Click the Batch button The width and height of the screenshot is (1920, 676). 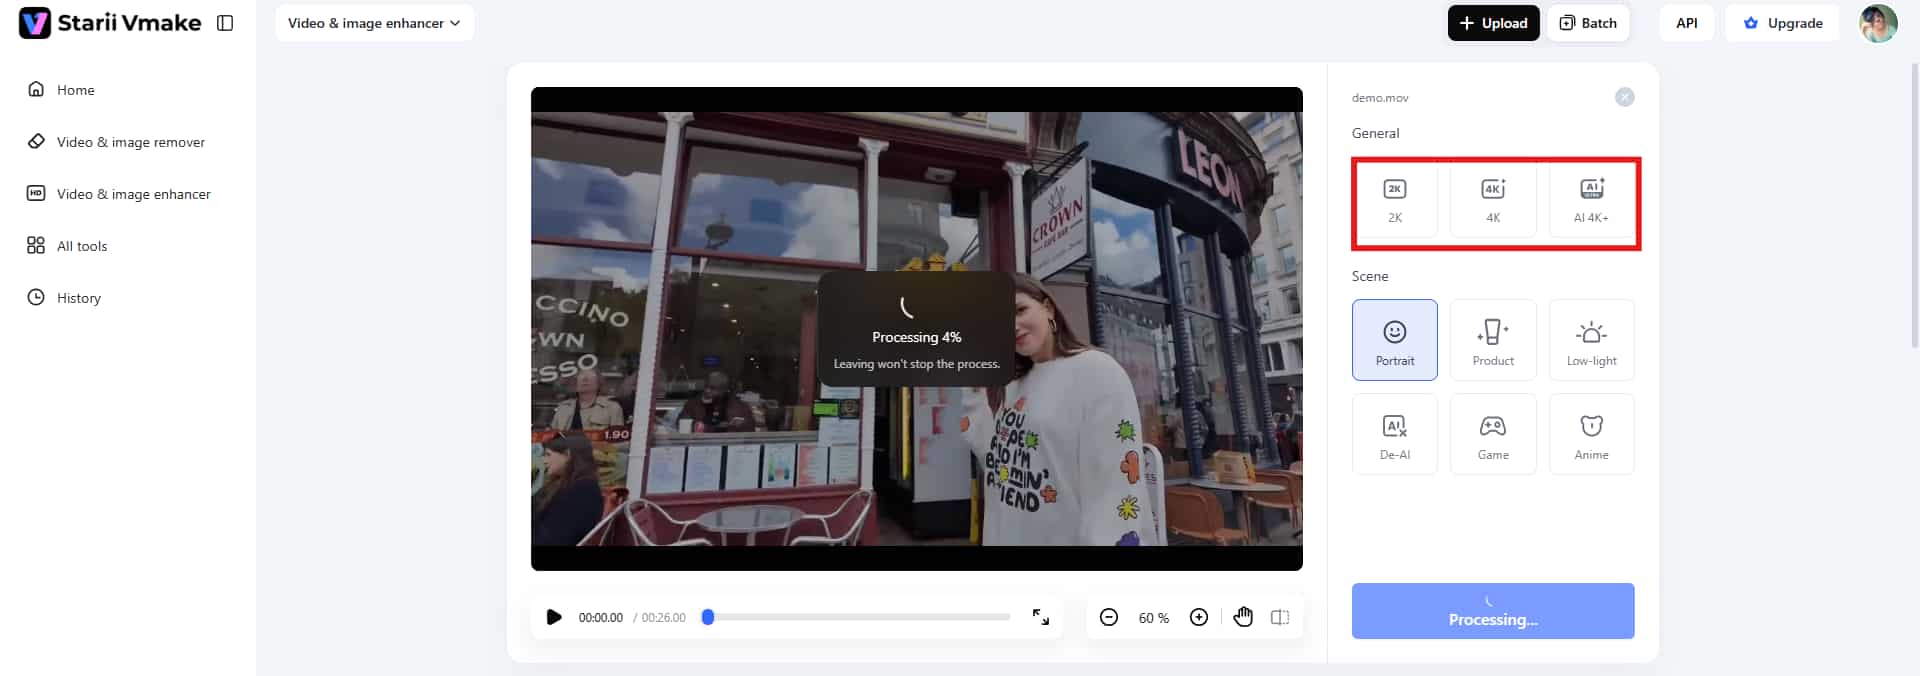(1588, 23)
